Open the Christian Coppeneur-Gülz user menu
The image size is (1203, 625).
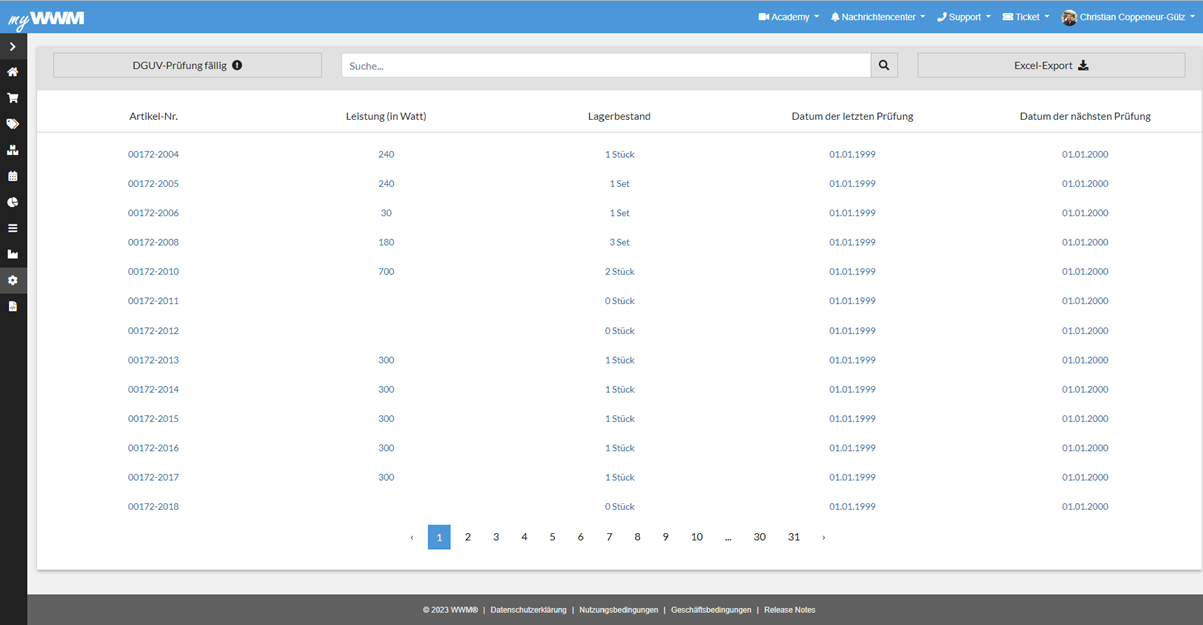1129,17
